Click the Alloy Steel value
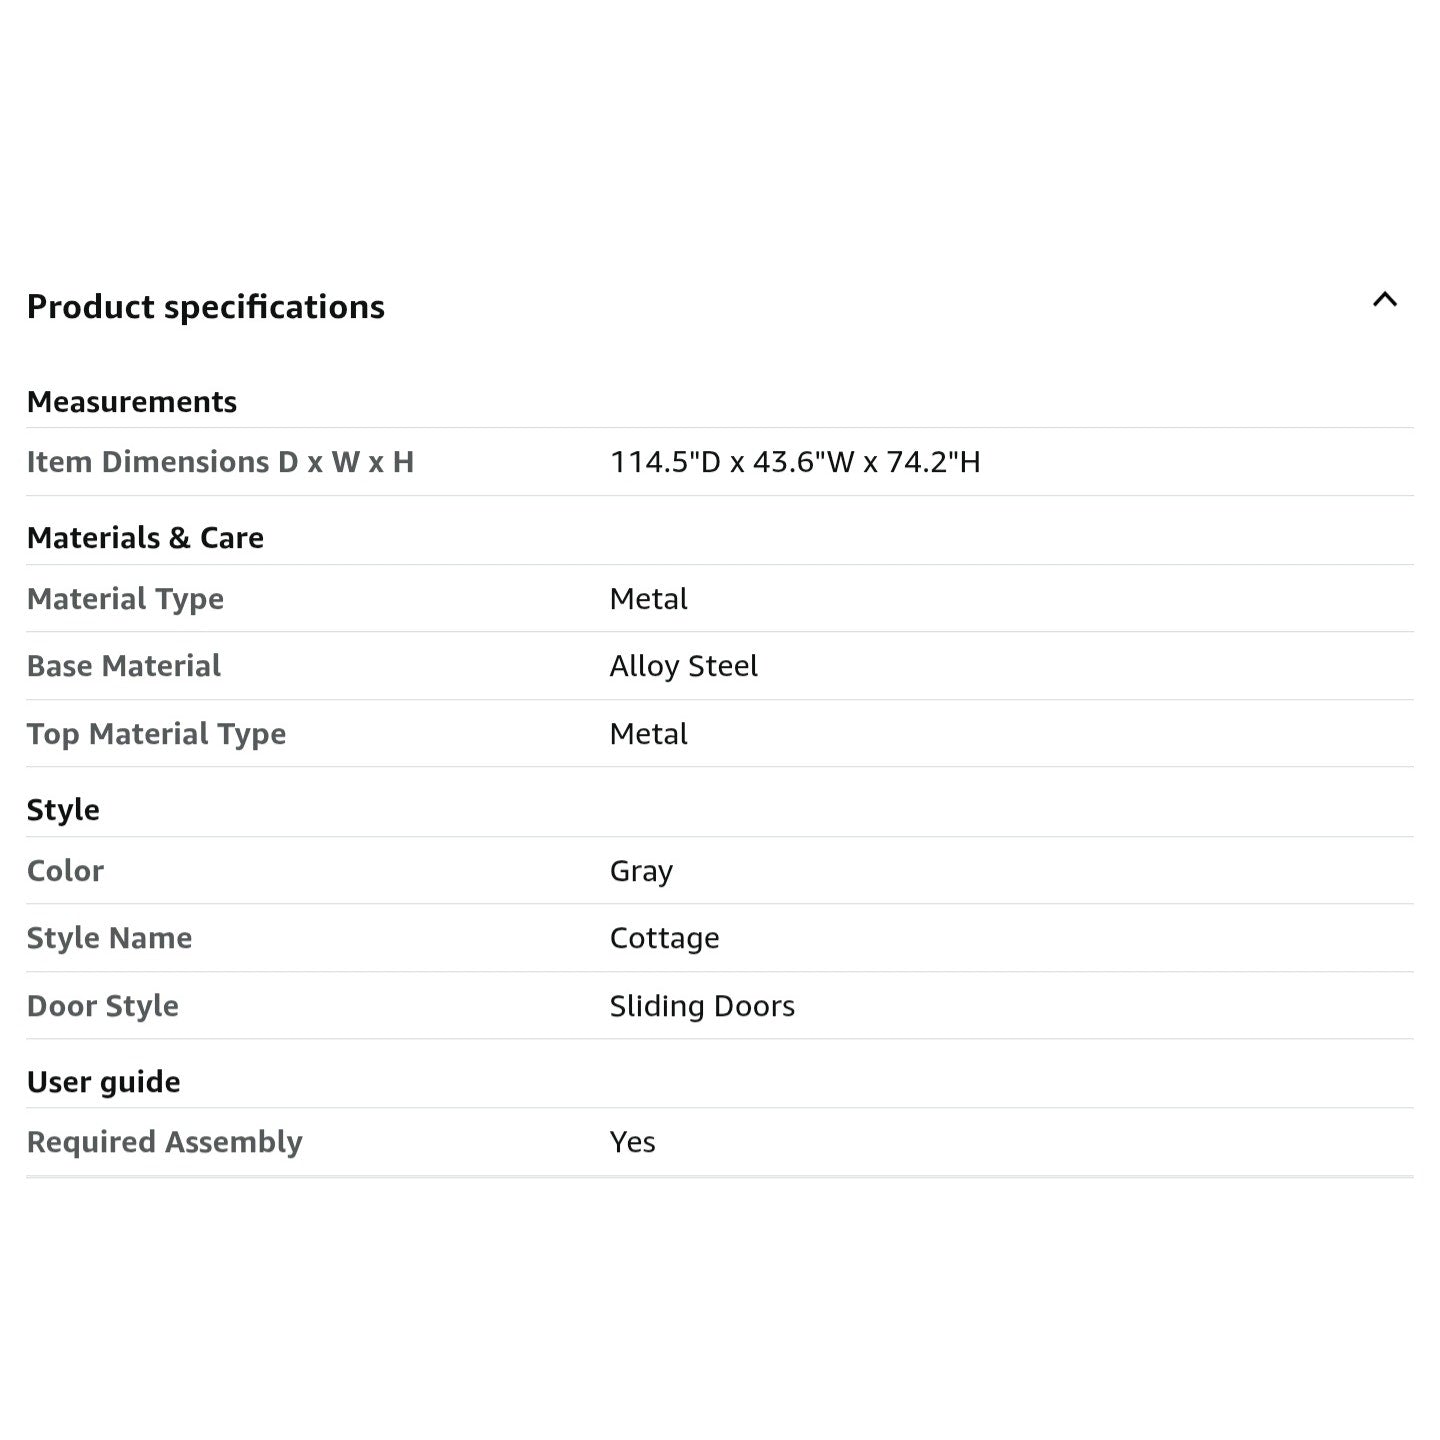Screen dimensions: 1440x1440 coord(683,666)
